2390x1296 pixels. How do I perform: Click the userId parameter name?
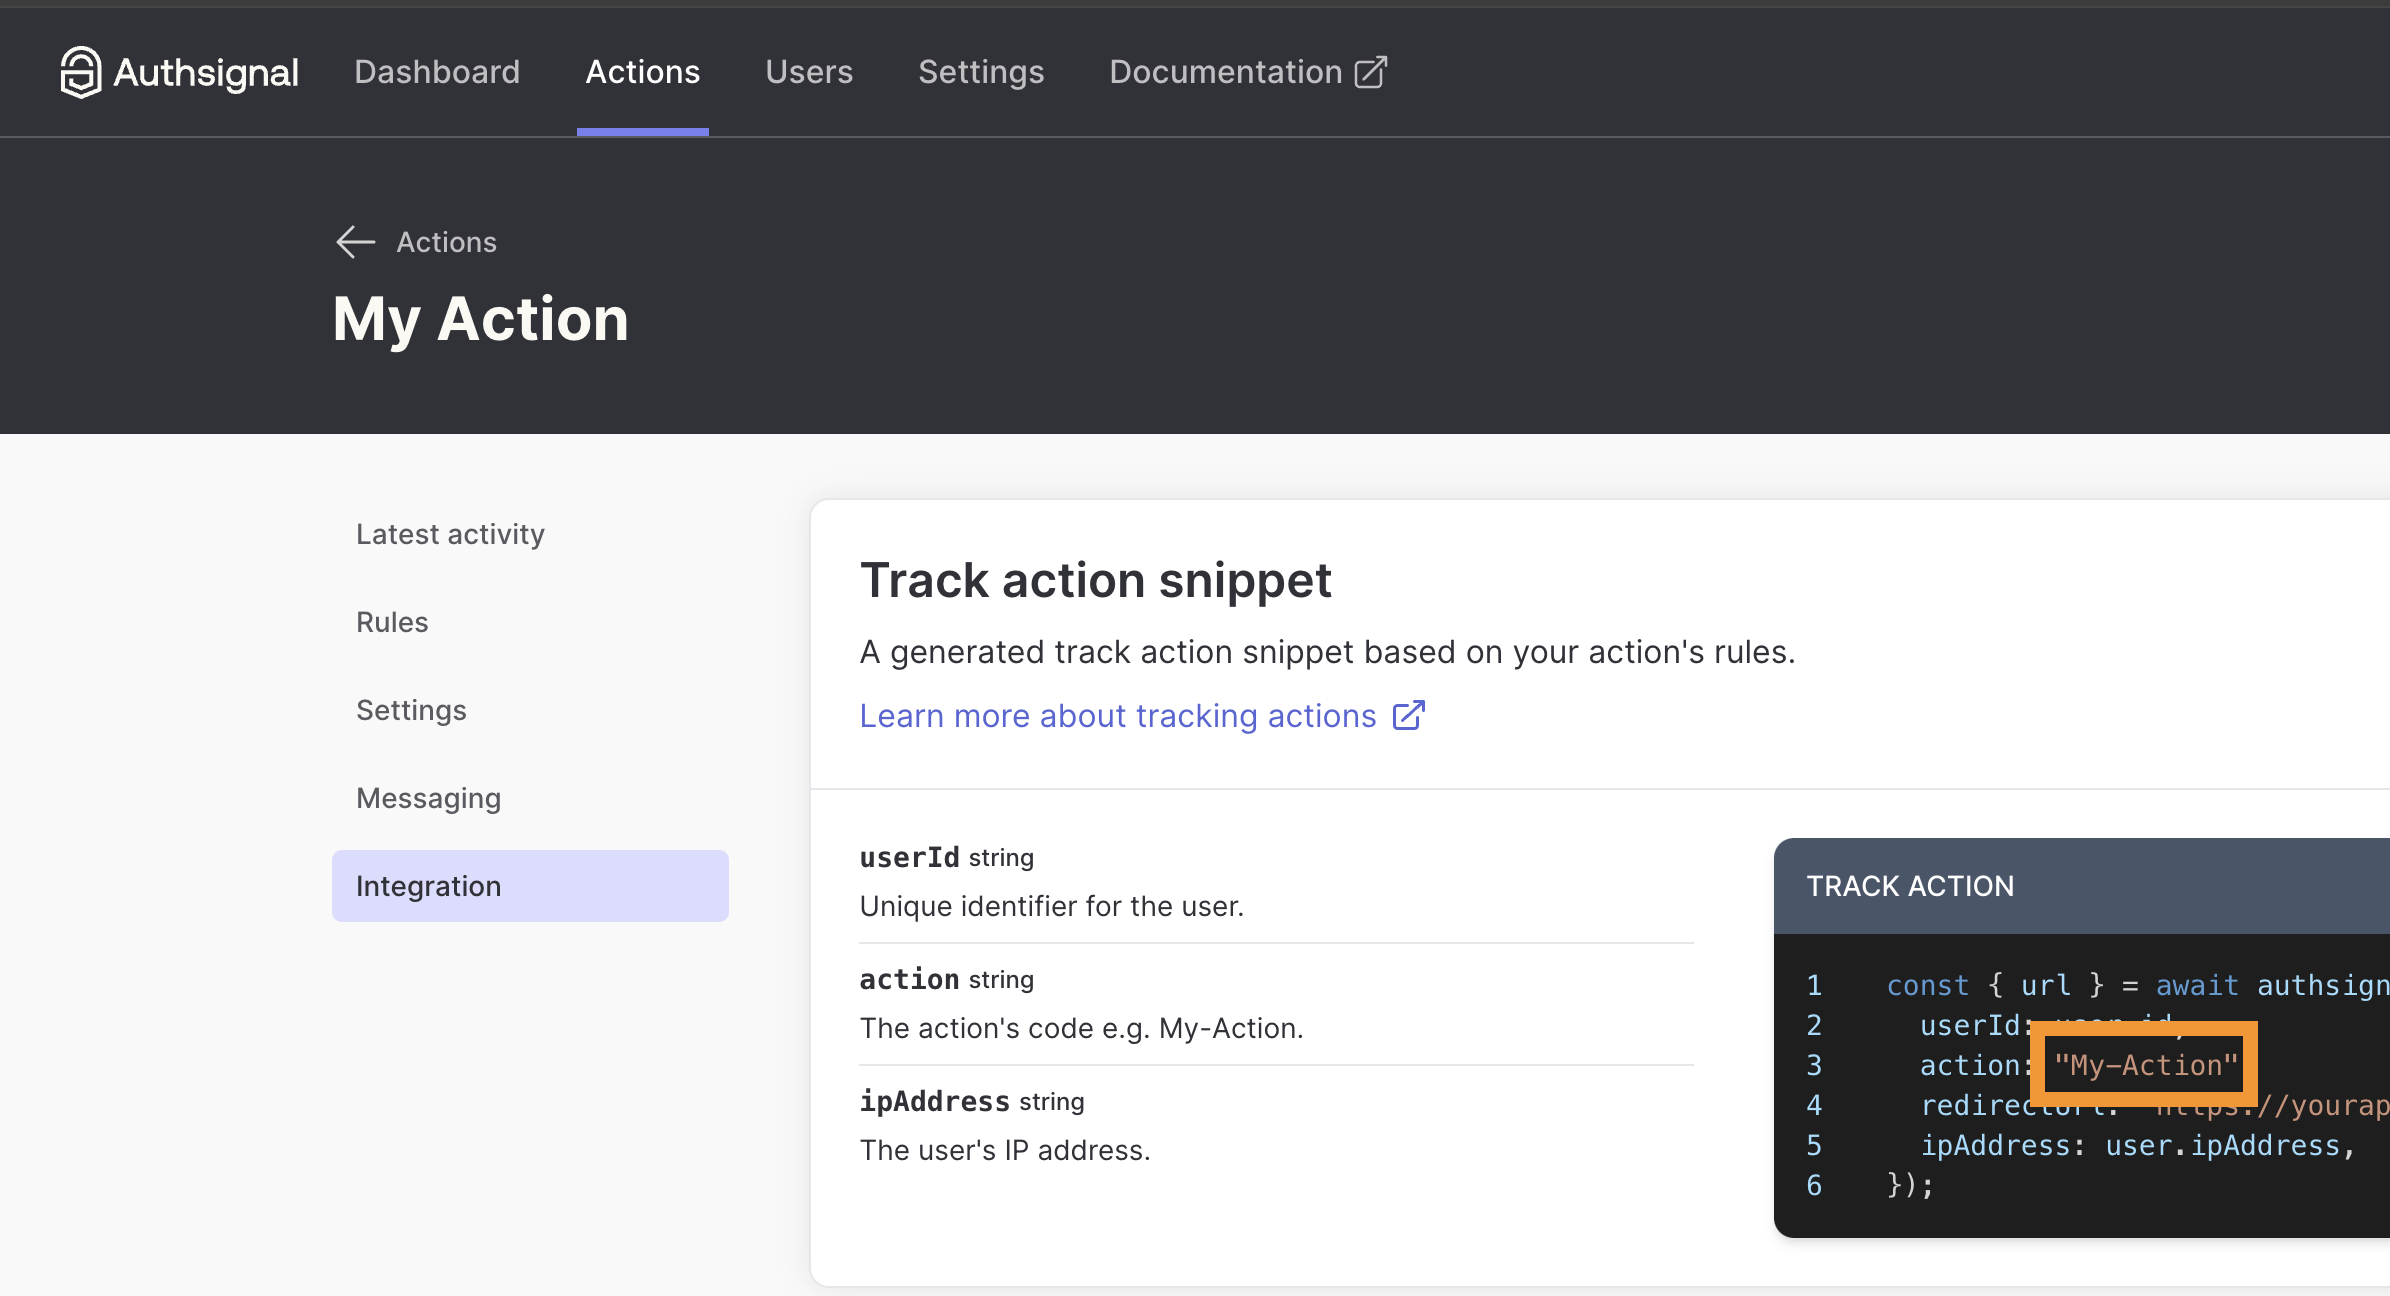910,858
